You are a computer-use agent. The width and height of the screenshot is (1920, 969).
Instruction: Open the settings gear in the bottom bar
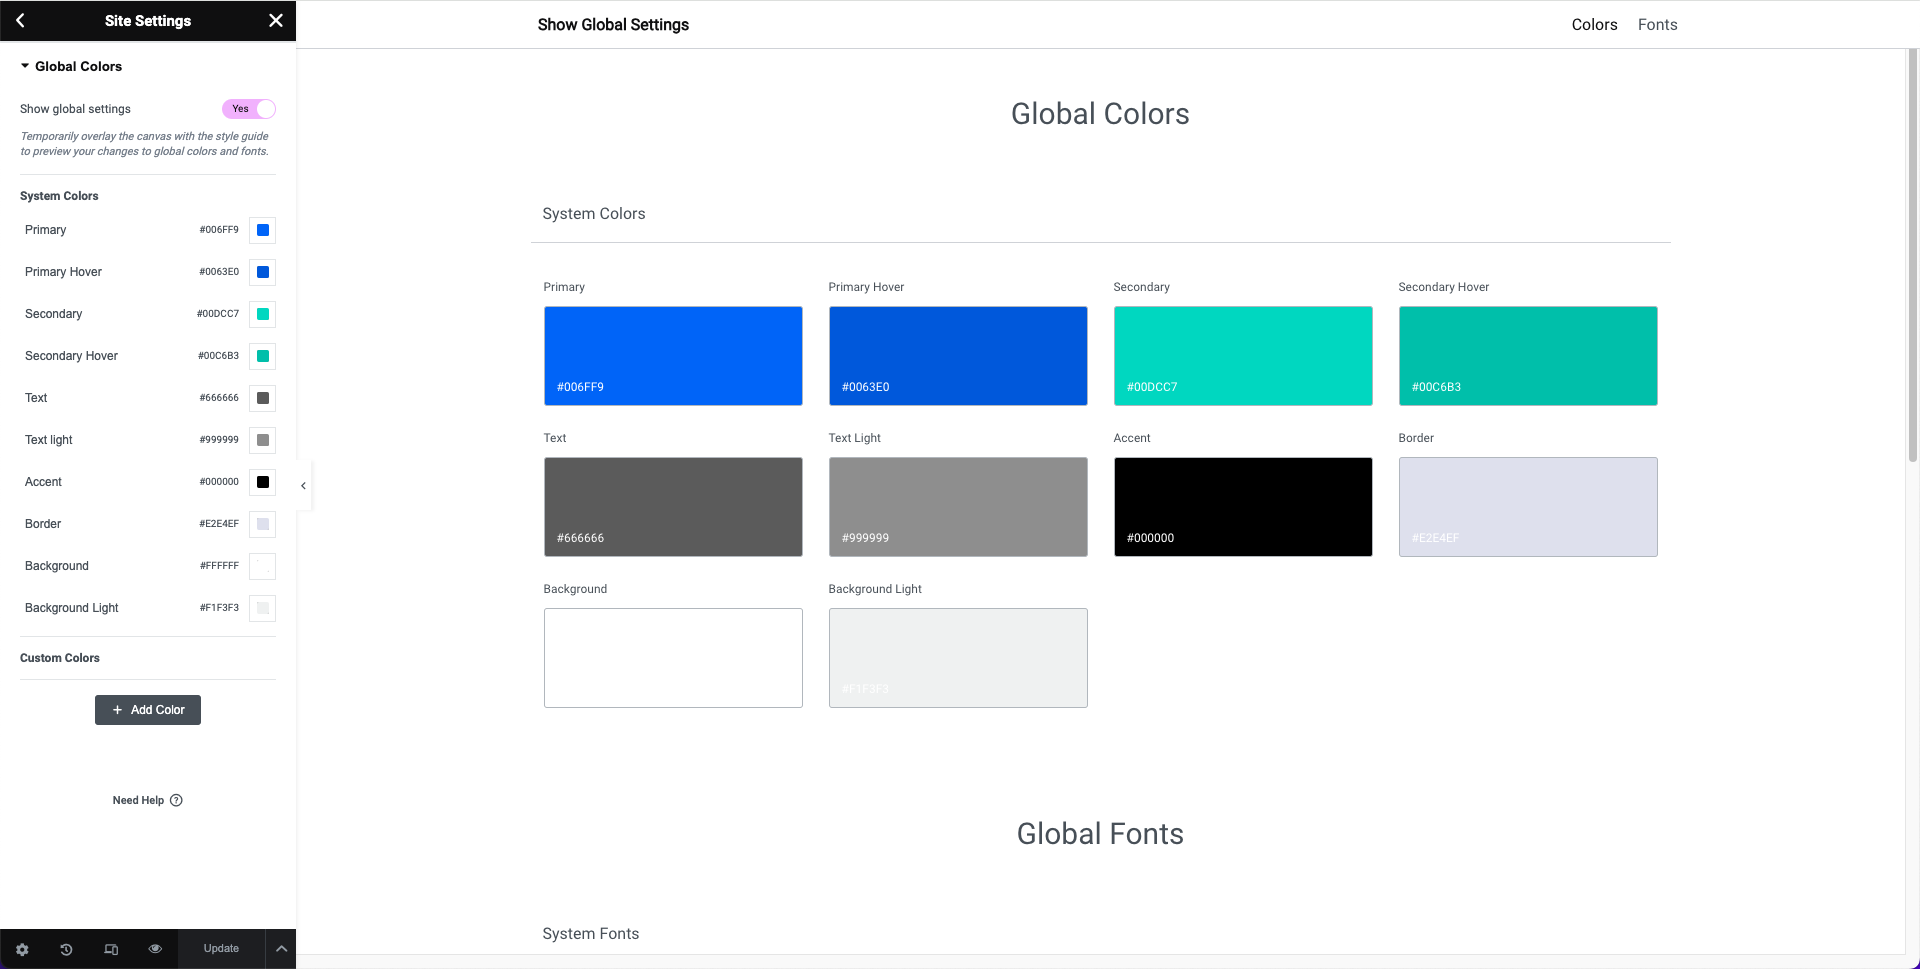(22, 949)
